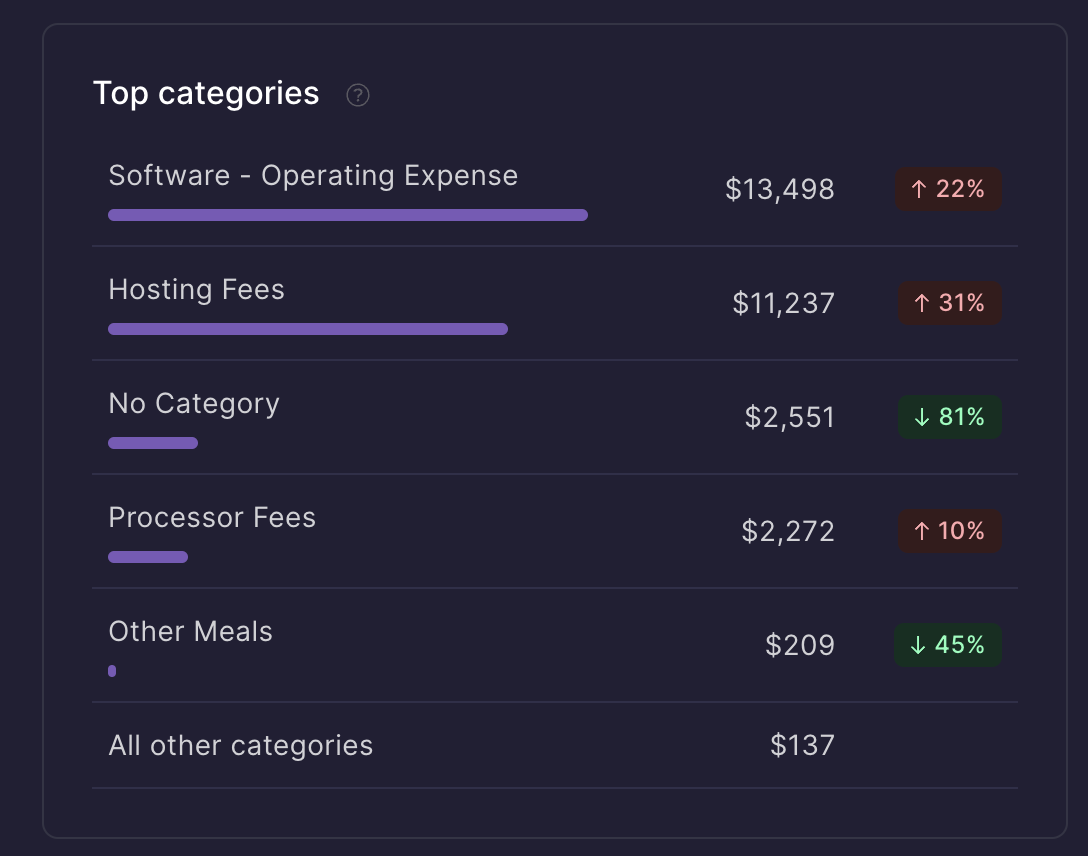Click the $13,498 amount
This screenshot has width=1088, height=856.
click(x=779, y=189)
